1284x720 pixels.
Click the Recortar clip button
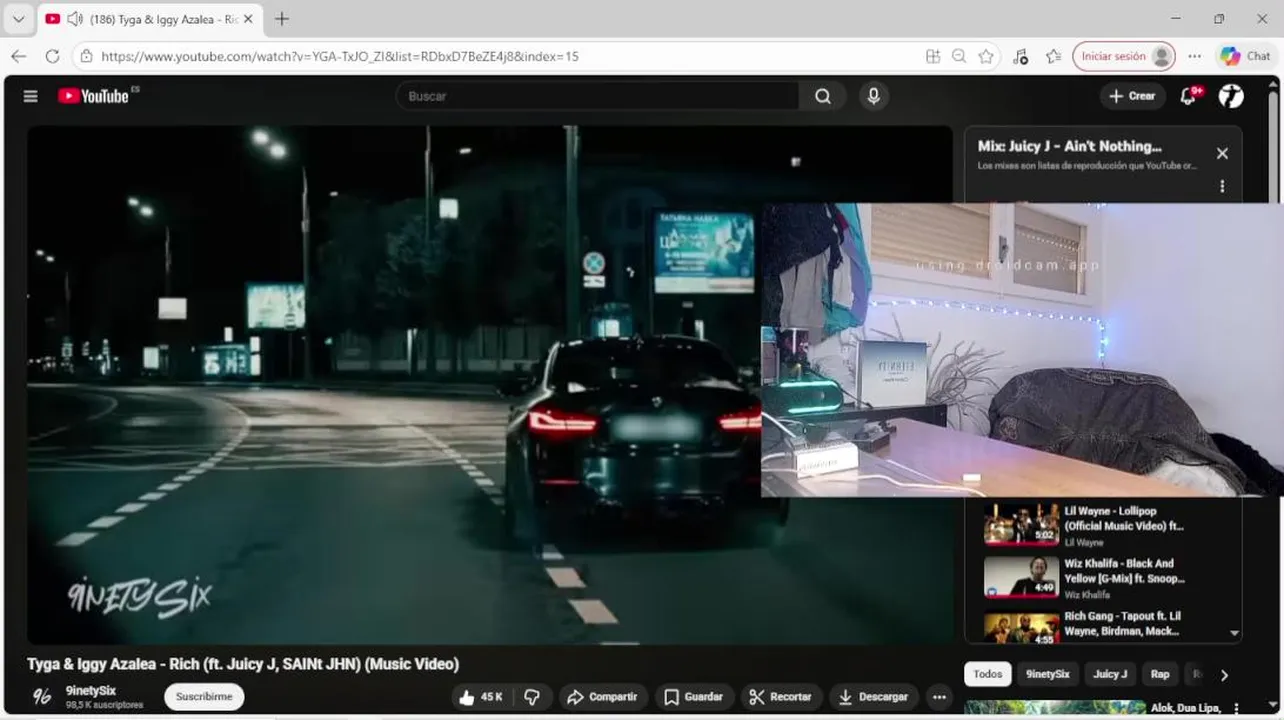[x=781, y=697]
